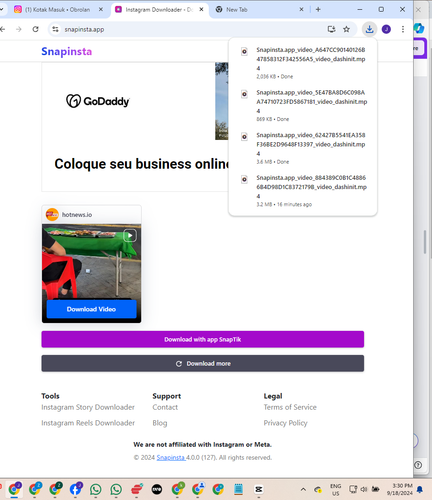Go back with the arrow button
This screenshot has width=432, height=500.
[3, 29]
